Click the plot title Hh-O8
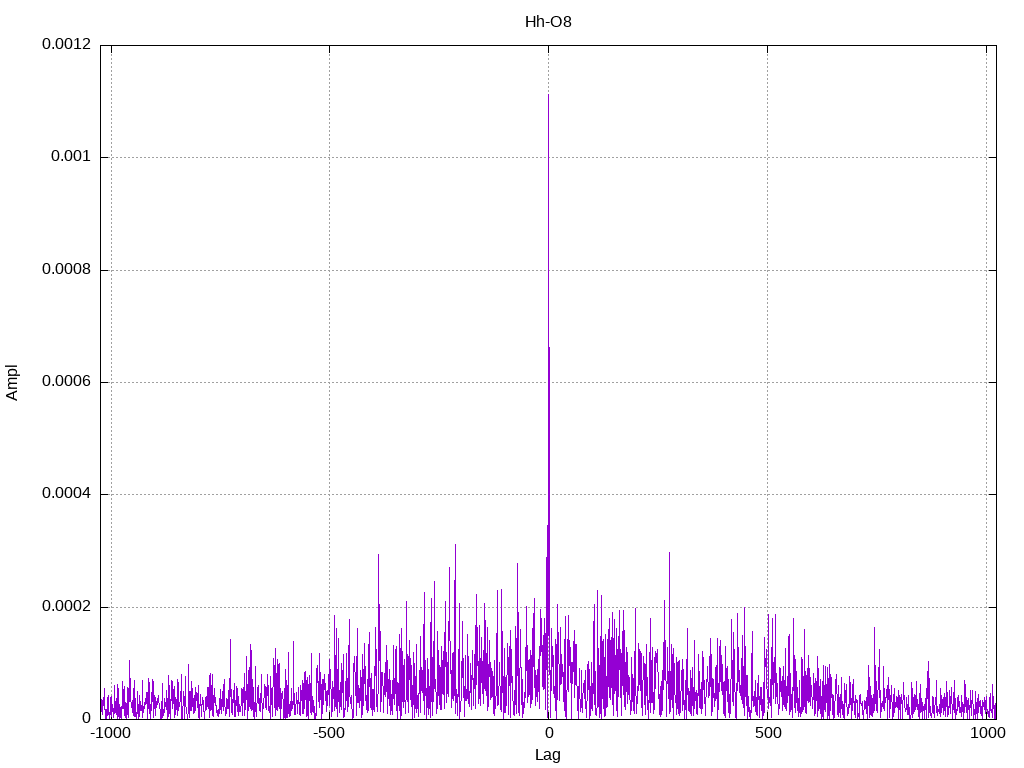Screen dimensions: 1024x768 coord(548,22)
